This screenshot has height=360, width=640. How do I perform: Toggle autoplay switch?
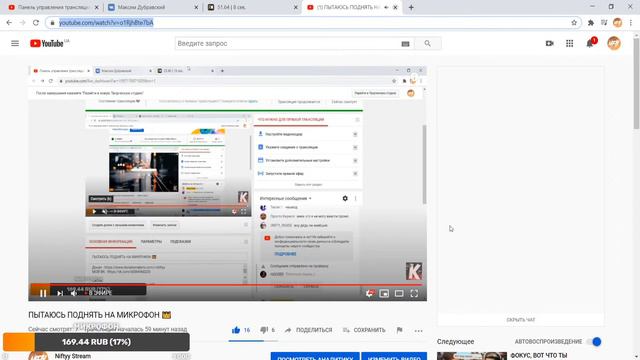[595, 342]
